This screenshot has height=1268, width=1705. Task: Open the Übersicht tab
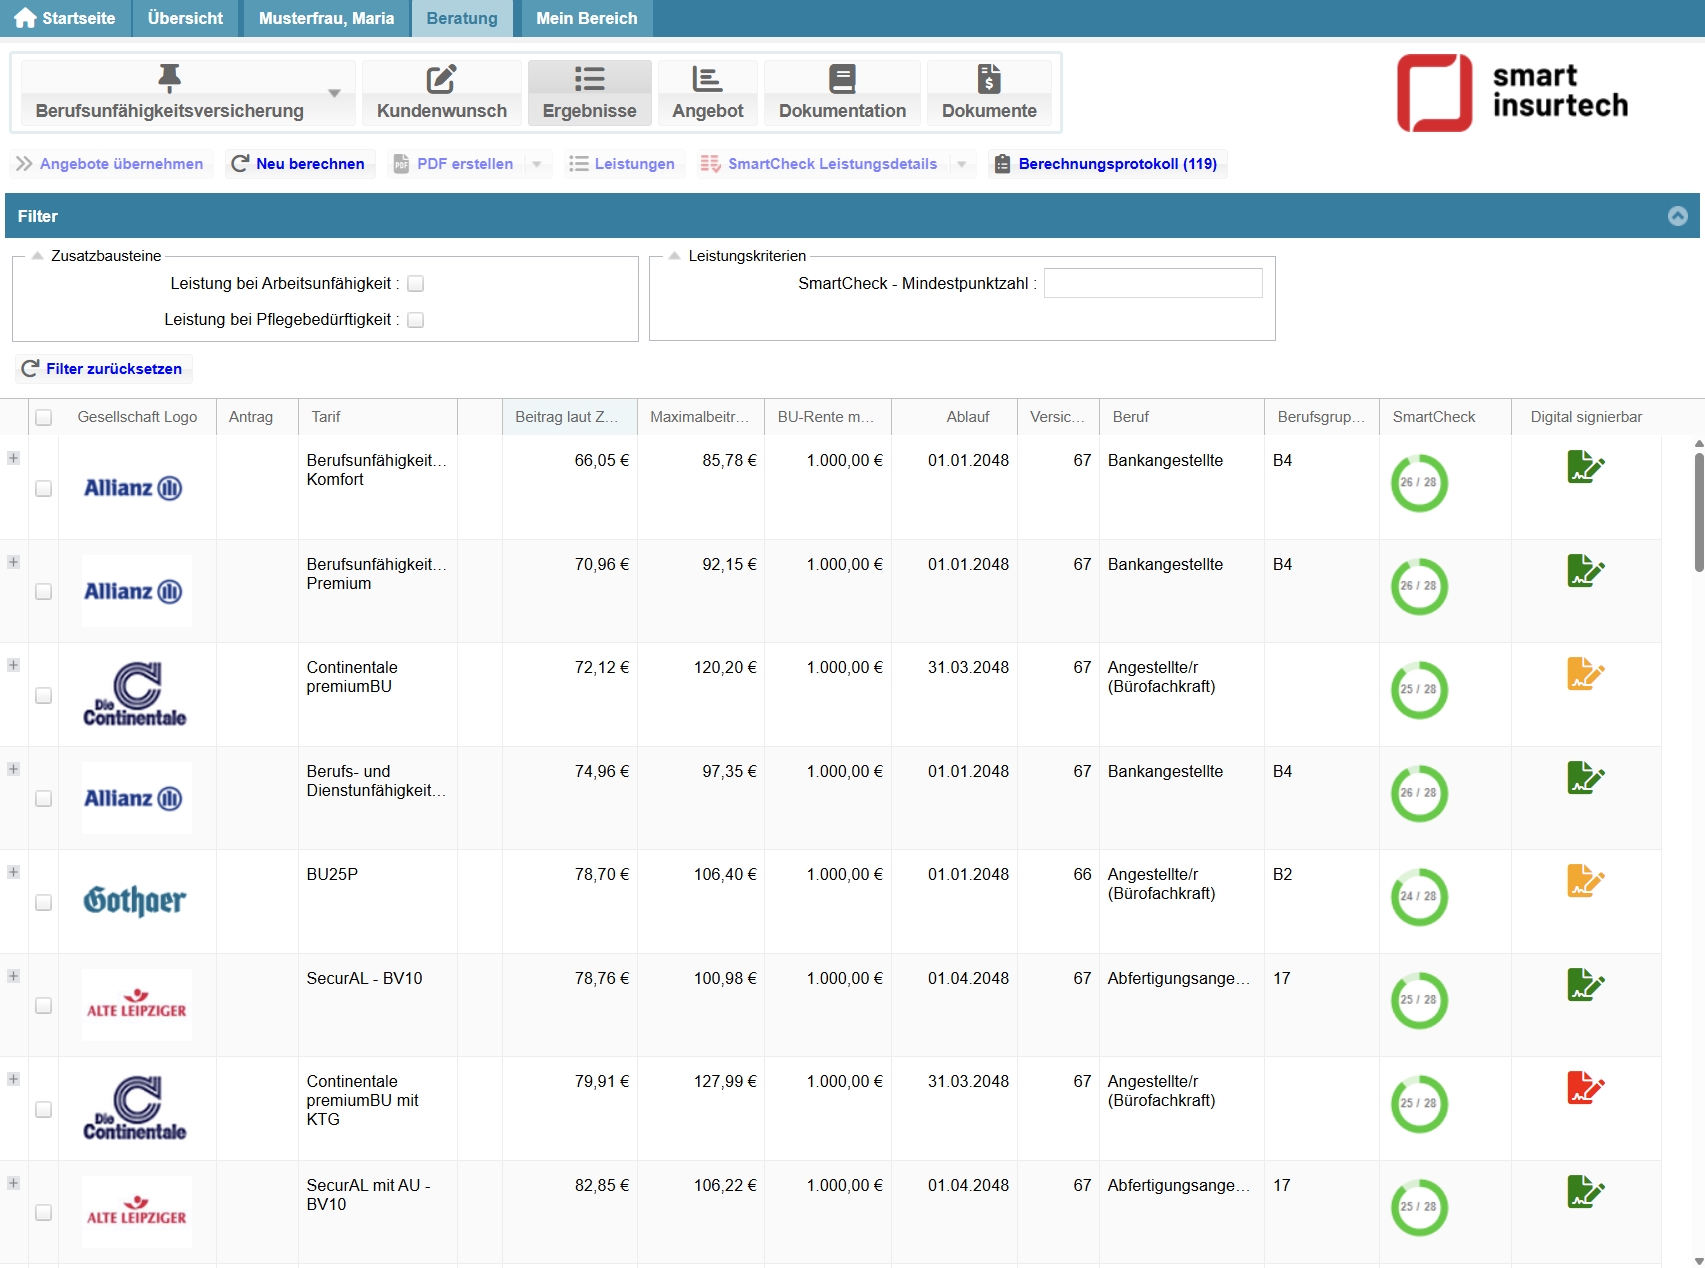(x=185, y=18)
